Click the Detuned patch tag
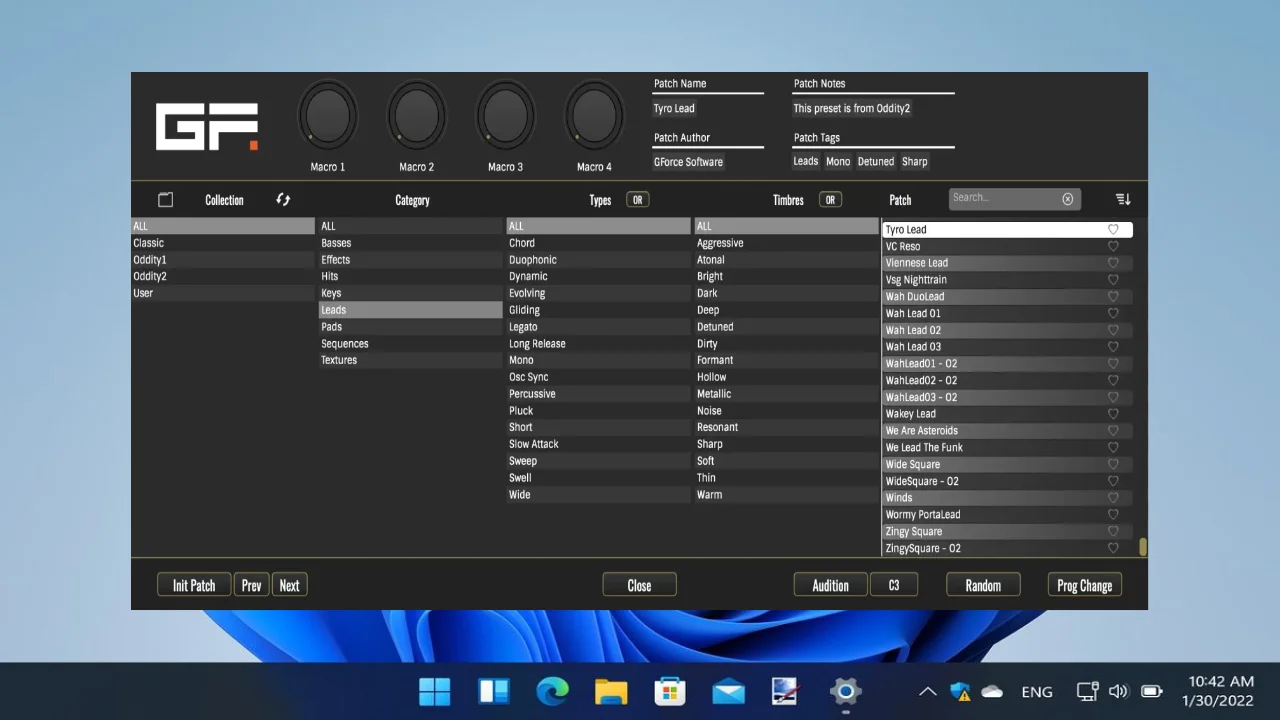 pyautogui.click(x=876, y=162)
